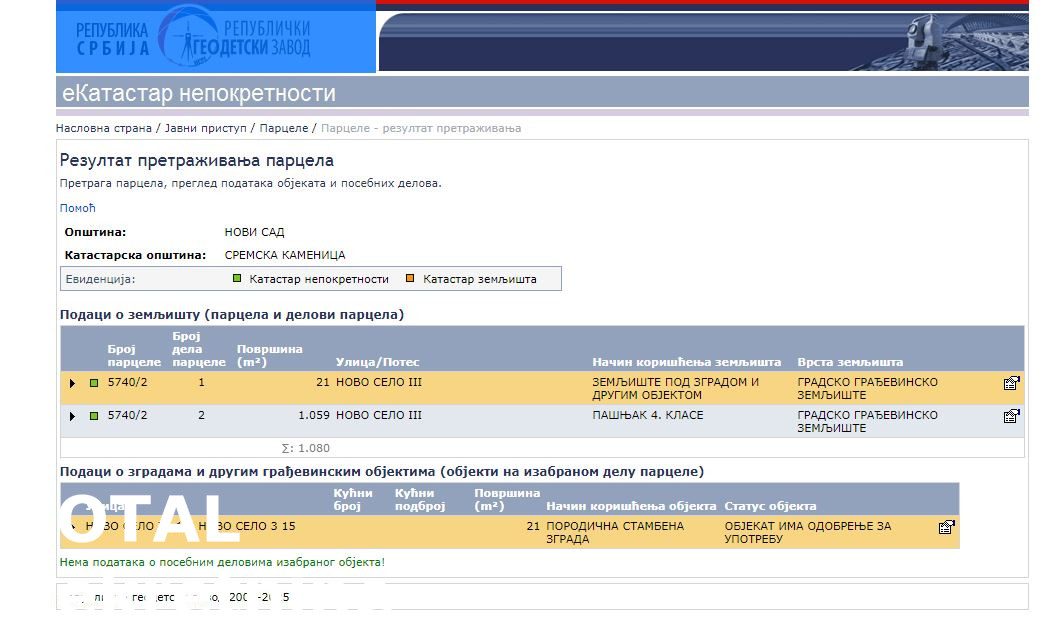Click Статус објекта column header
The image size is (1048, 632).
tap(770, 506)
